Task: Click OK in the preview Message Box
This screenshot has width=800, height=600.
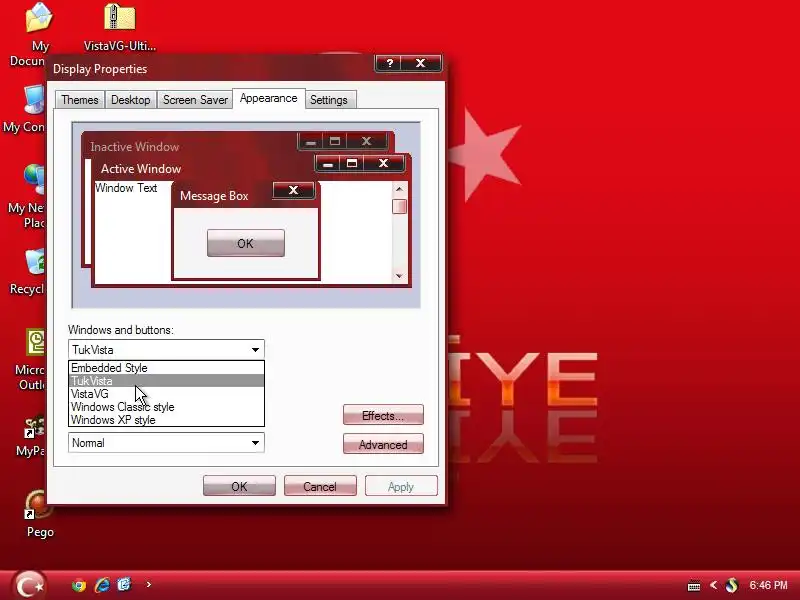Action: (x=245, y=243)
